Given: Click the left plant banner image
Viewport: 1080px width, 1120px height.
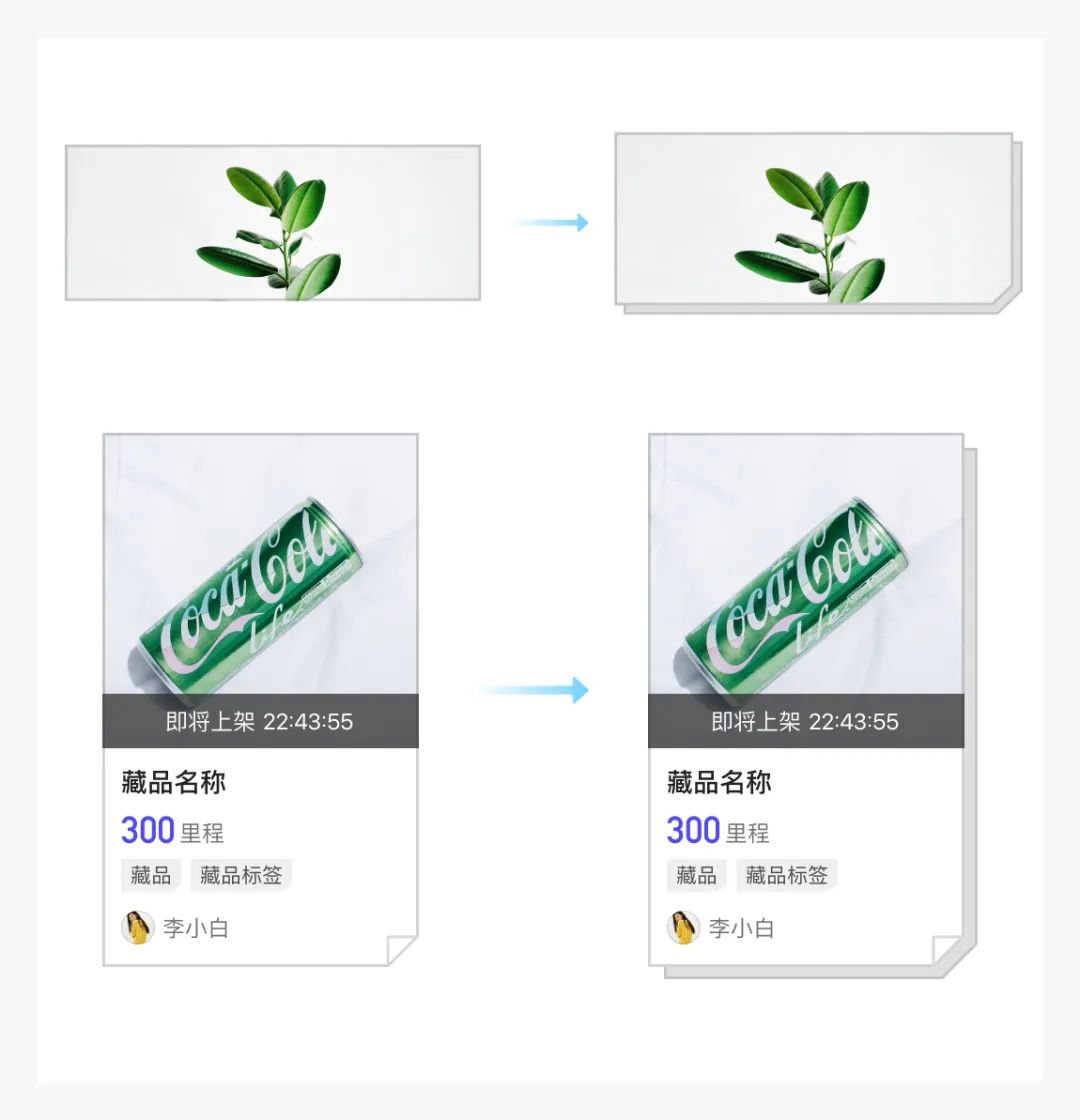Looking at the screenshot, I should tap(273, 223).
